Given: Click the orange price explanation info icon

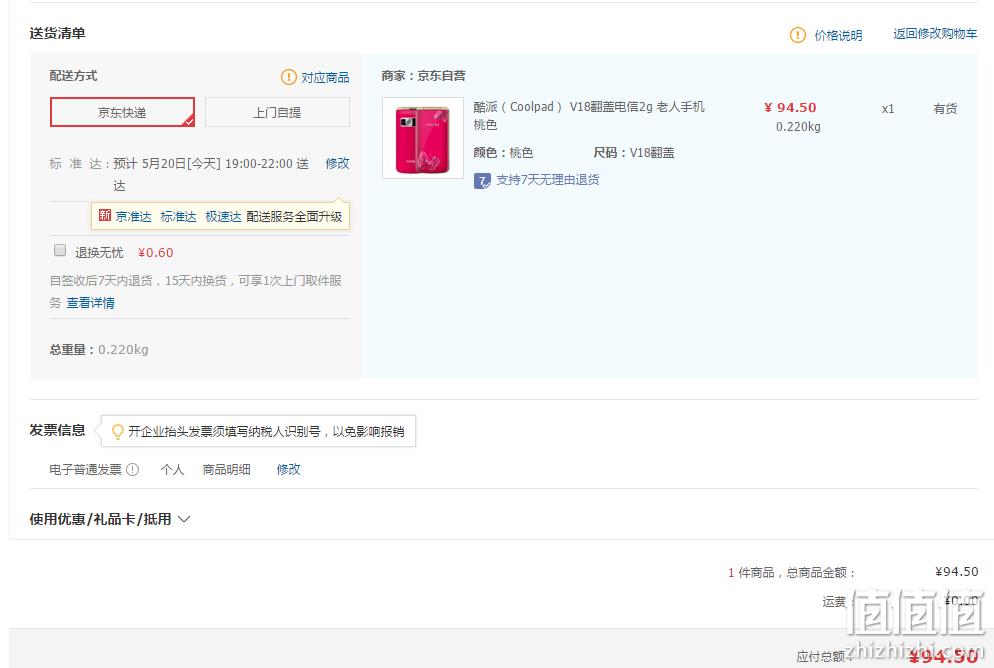Looking at the screenshot, I should click(x=797, y=35).
